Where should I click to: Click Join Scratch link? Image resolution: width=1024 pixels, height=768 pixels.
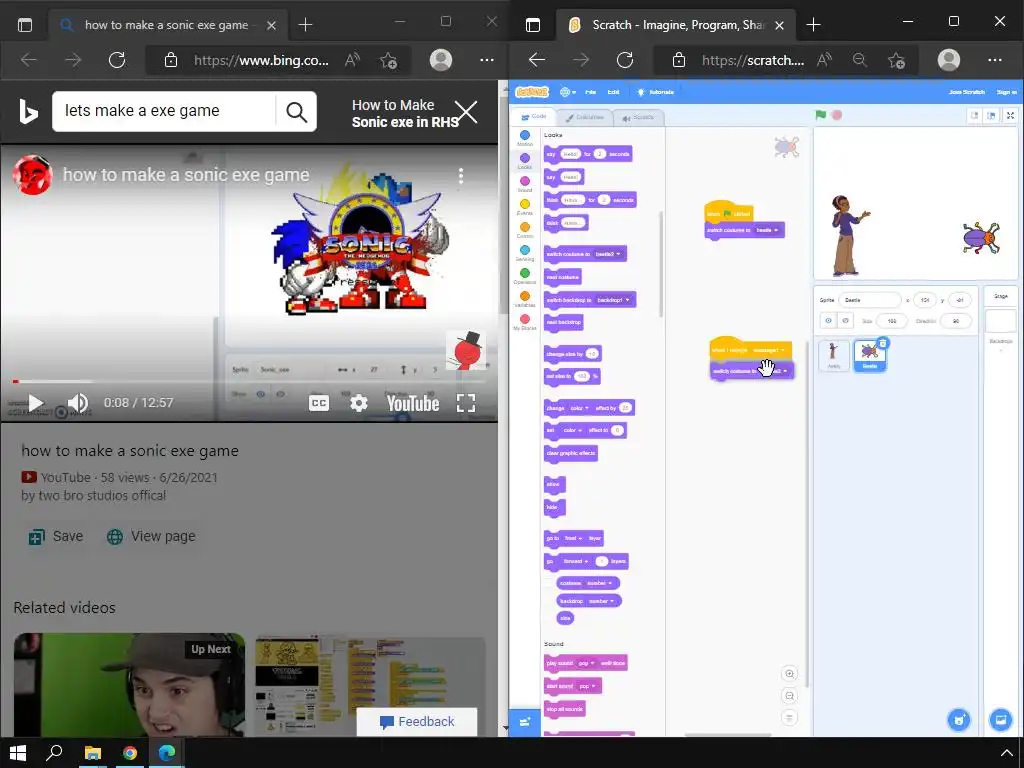(967, 92)
